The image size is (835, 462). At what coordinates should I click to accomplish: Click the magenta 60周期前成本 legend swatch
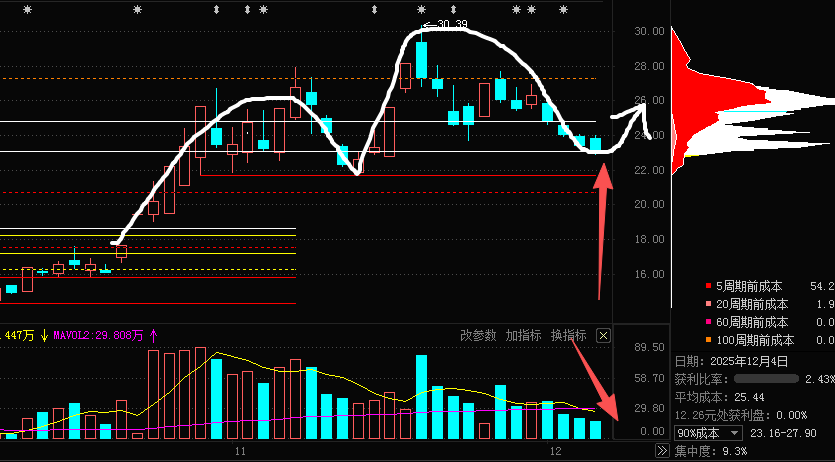click(708, 322)
